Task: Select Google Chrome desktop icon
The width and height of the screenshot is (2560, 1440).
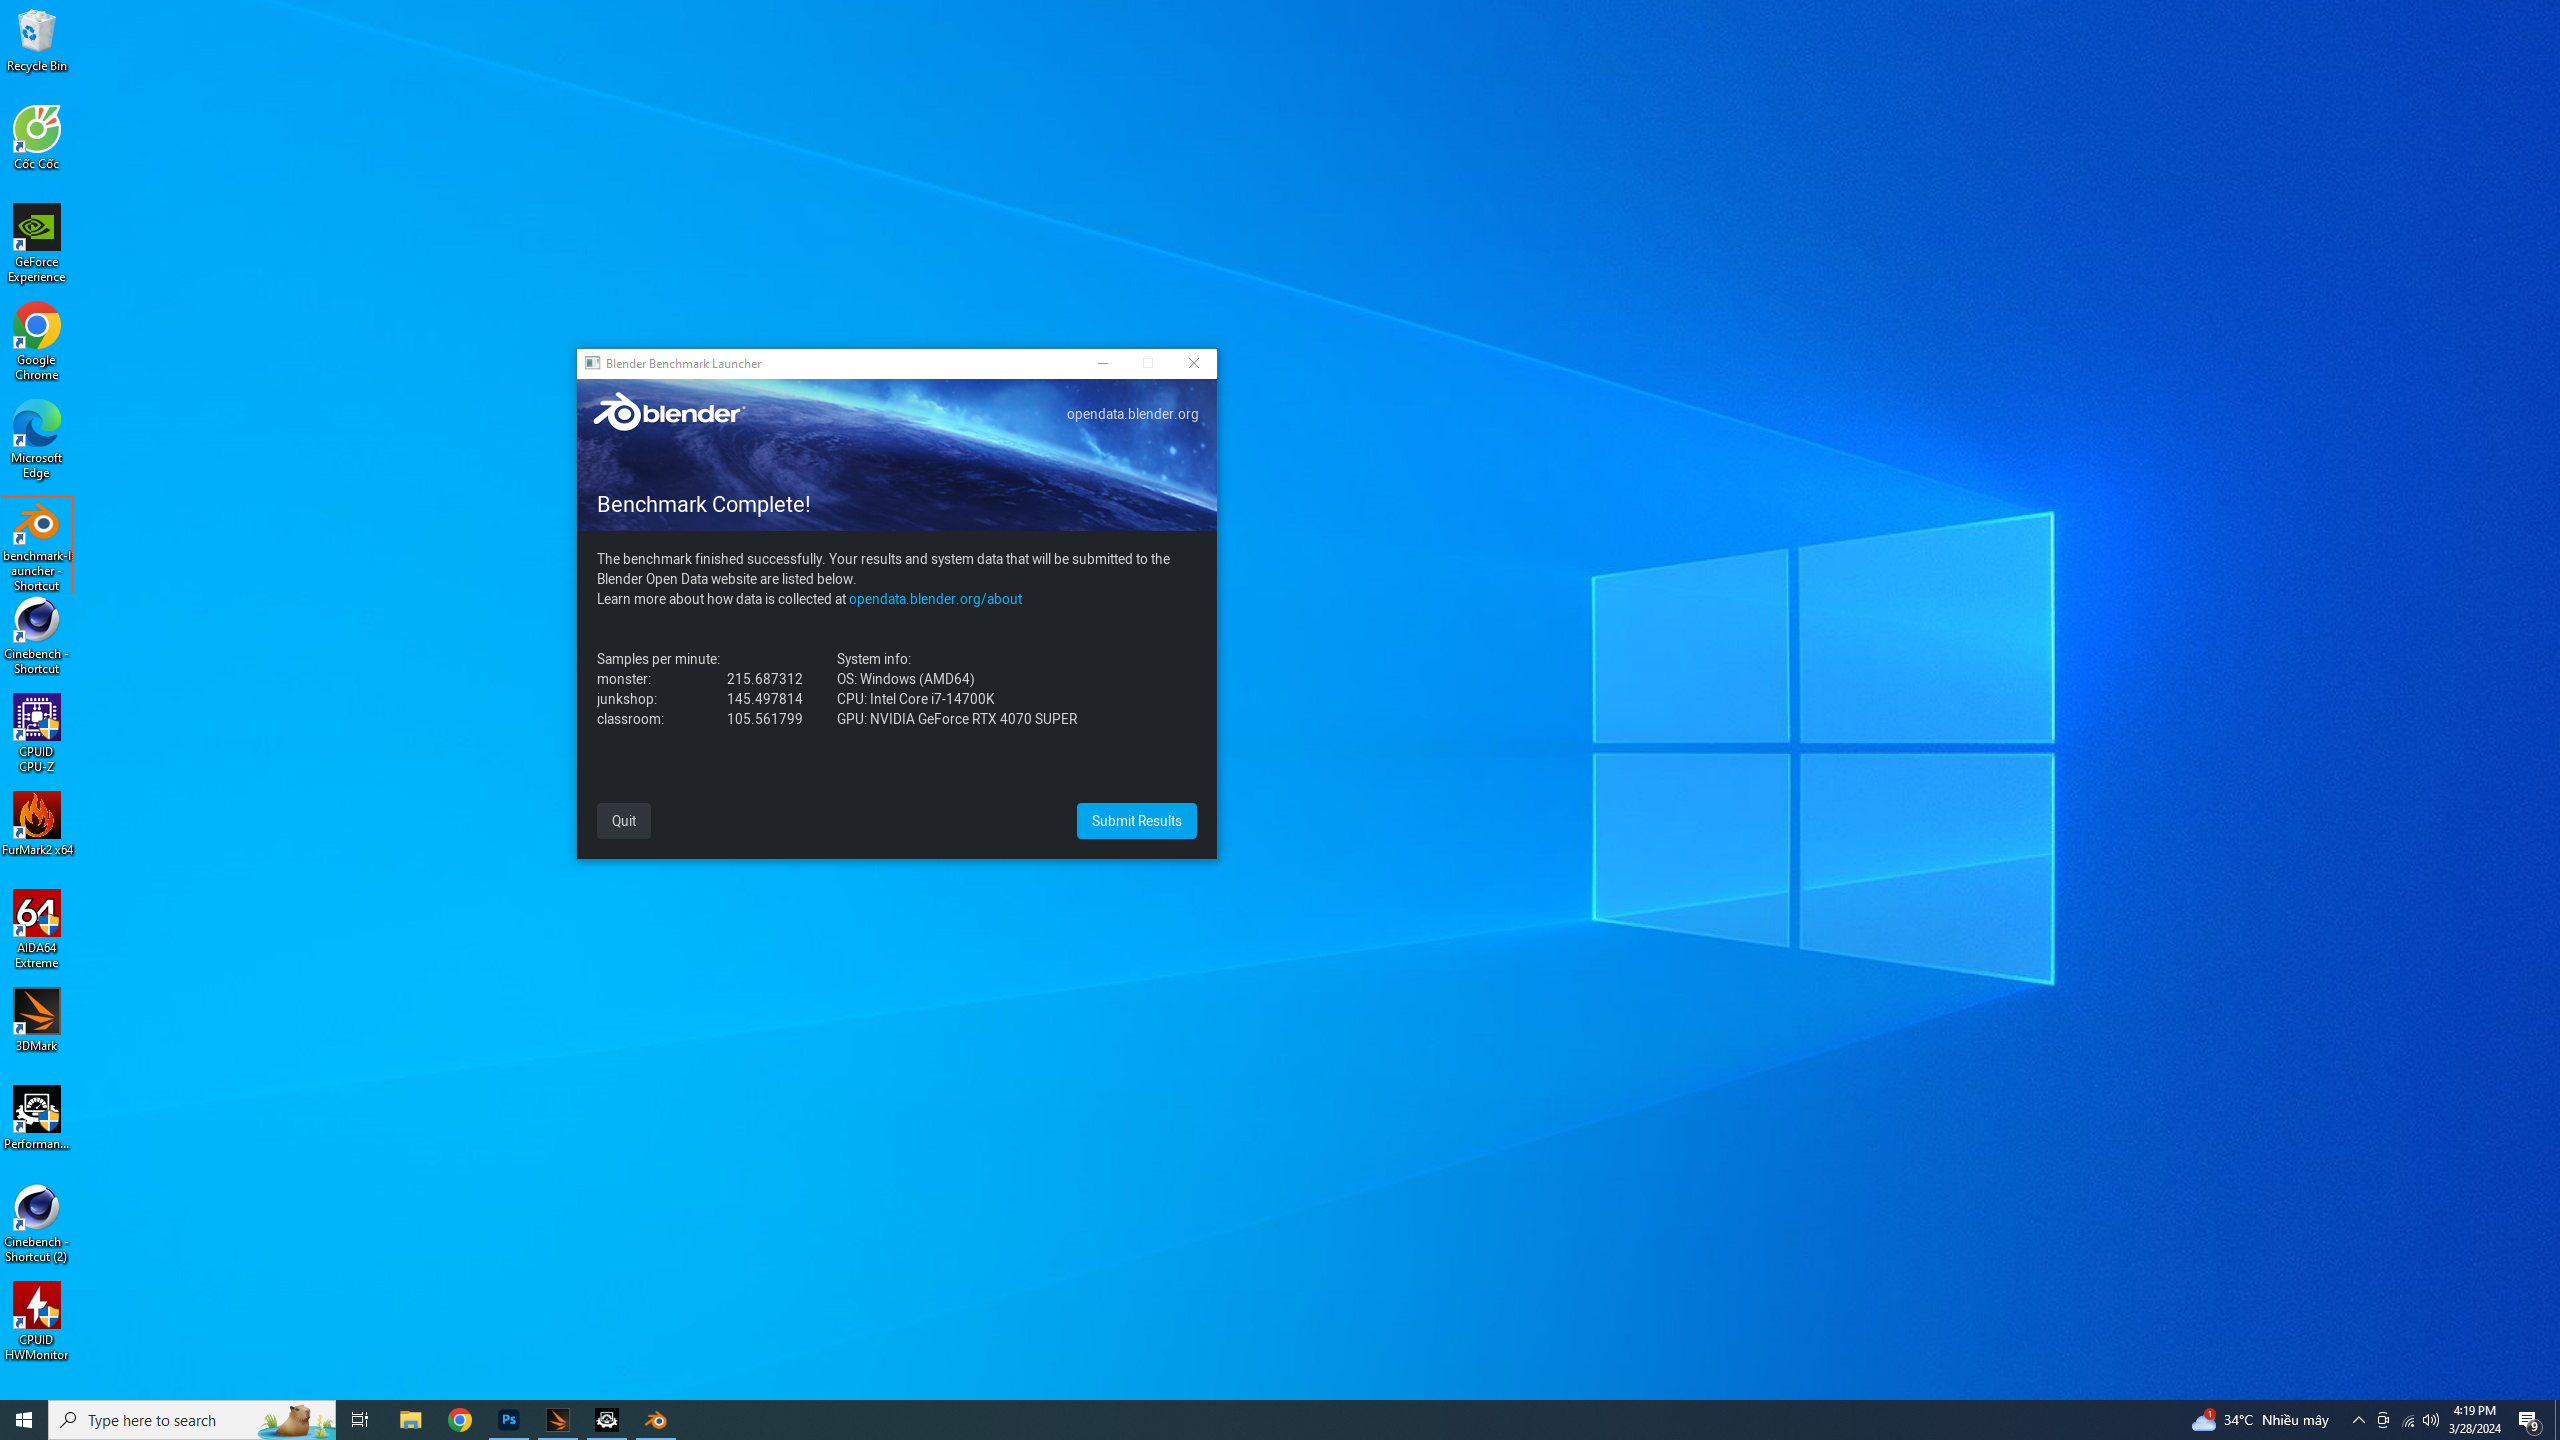Action: point(37,341)
